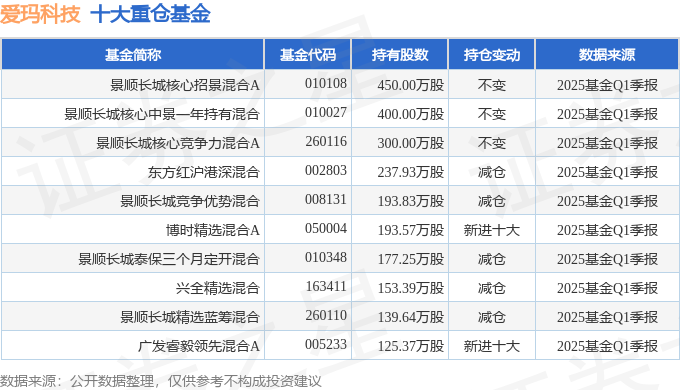The height and width of the screenshot is (390, 680).
Task: Open fund 景顺长城核心招景混合A
Action: point(185,85)
